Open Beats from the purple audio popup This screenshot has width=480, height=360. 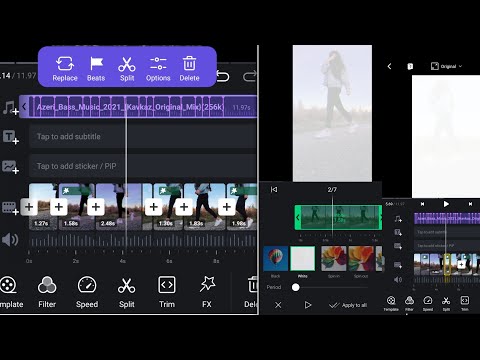pos(96,69)
